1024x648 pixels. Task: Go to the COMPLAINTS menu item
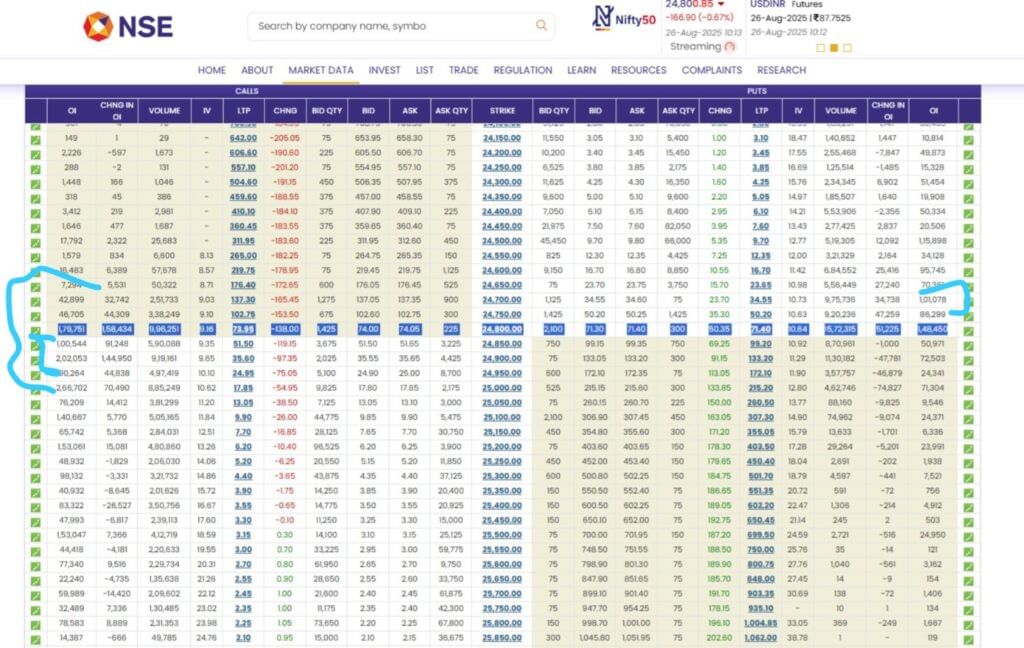coord(711,70)
